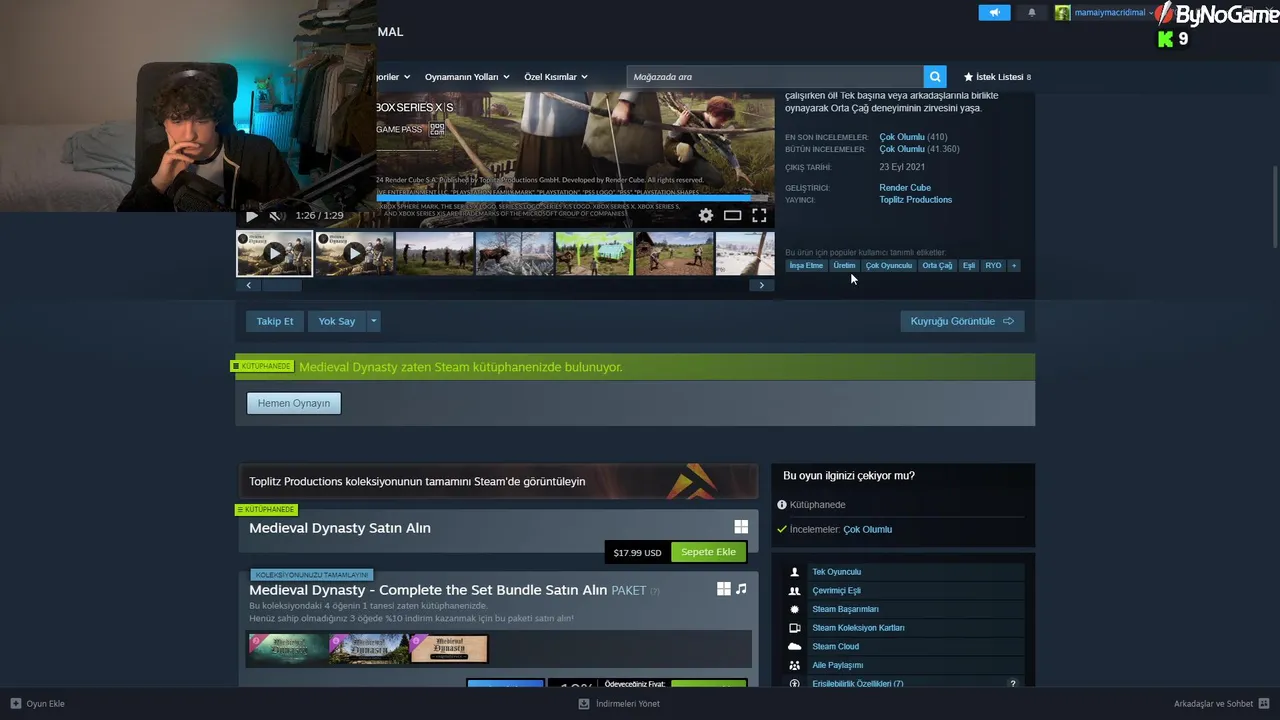Open the notifications bell
This screenshot has width=1280, height=720.
1032,12
